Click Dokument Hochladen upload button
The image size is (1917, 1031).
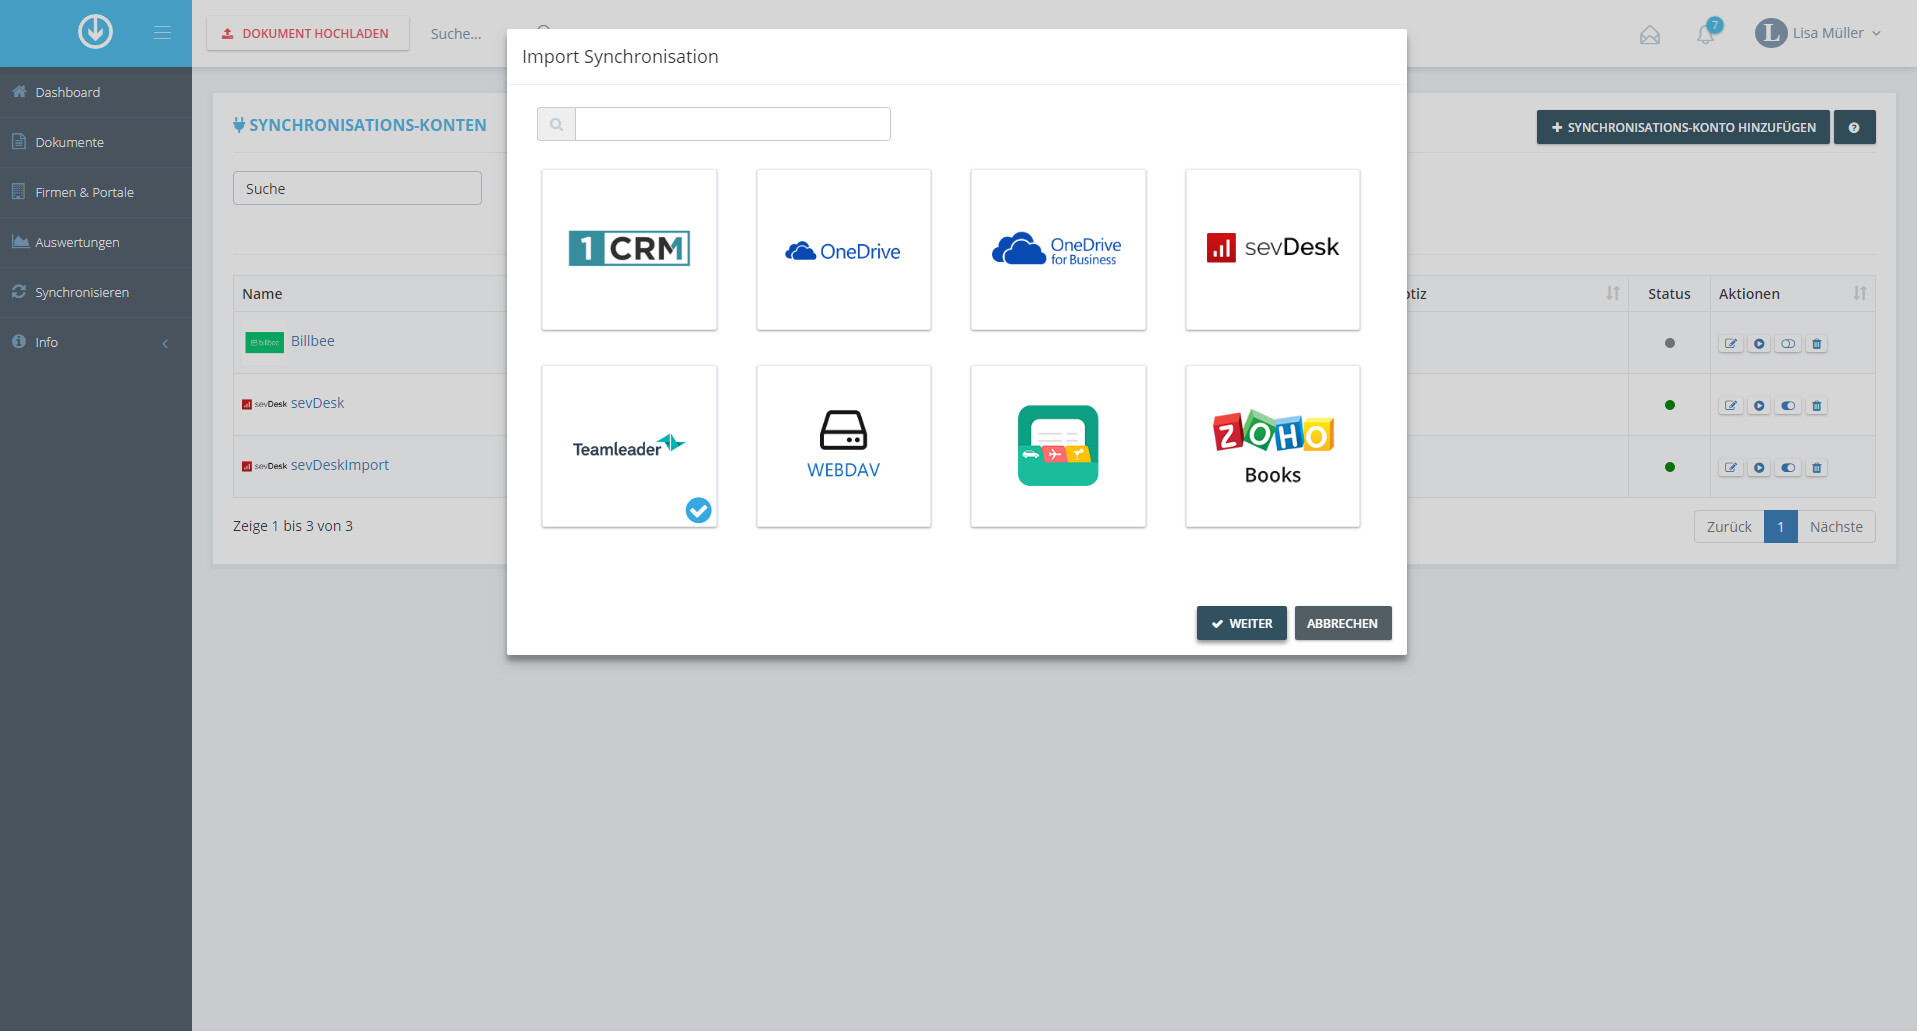point(308,33)
